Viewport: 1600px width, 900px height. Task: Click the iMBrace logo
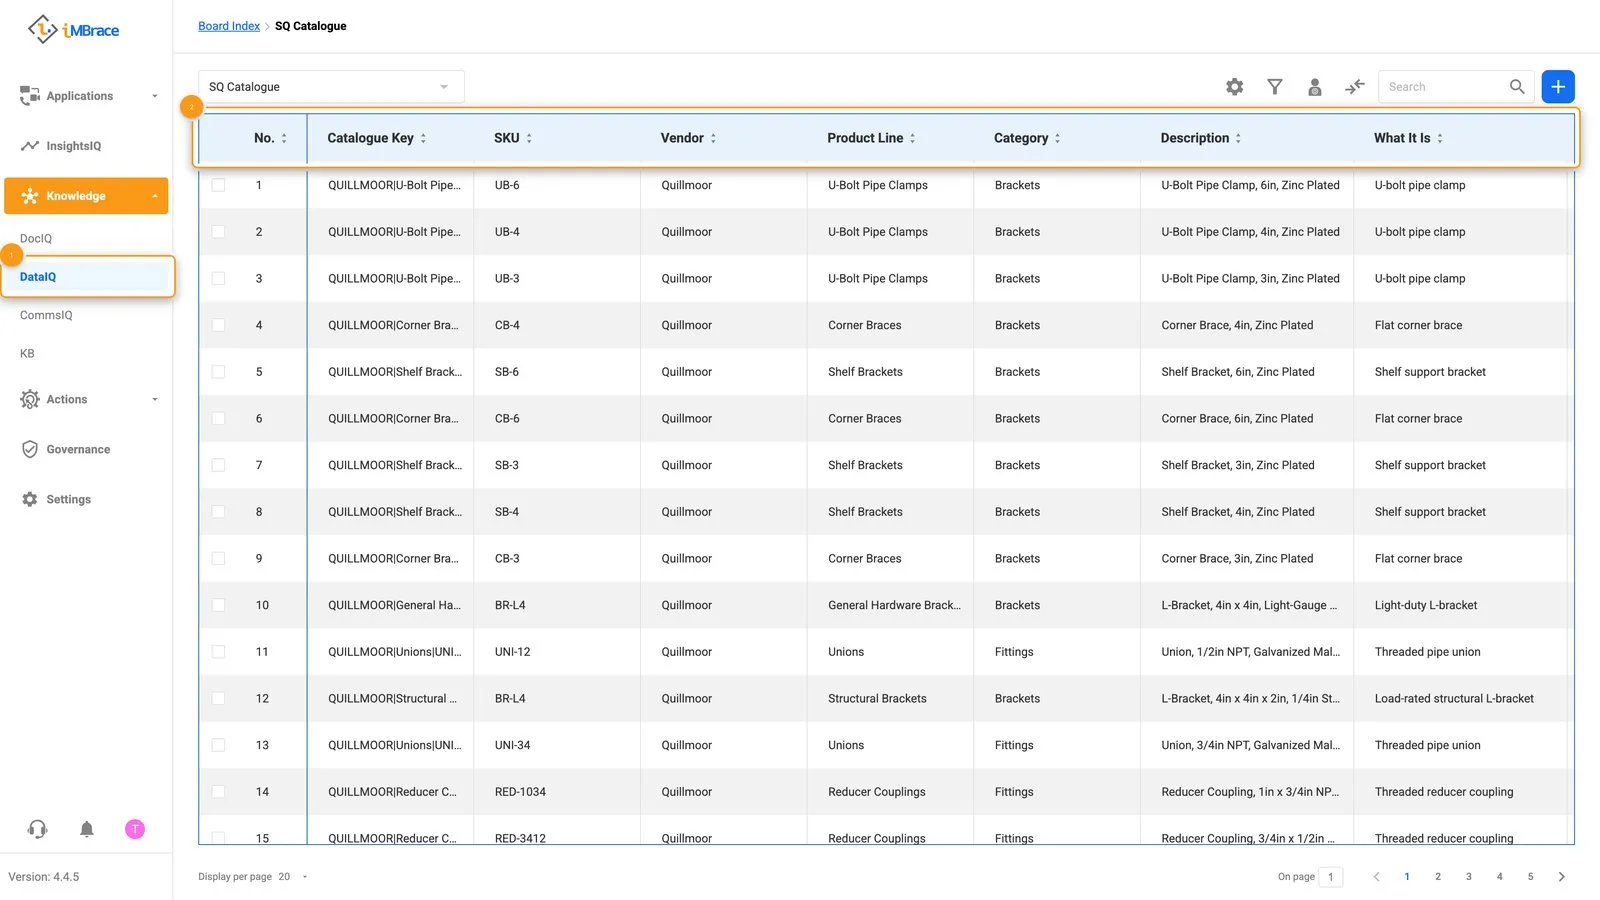73,30
